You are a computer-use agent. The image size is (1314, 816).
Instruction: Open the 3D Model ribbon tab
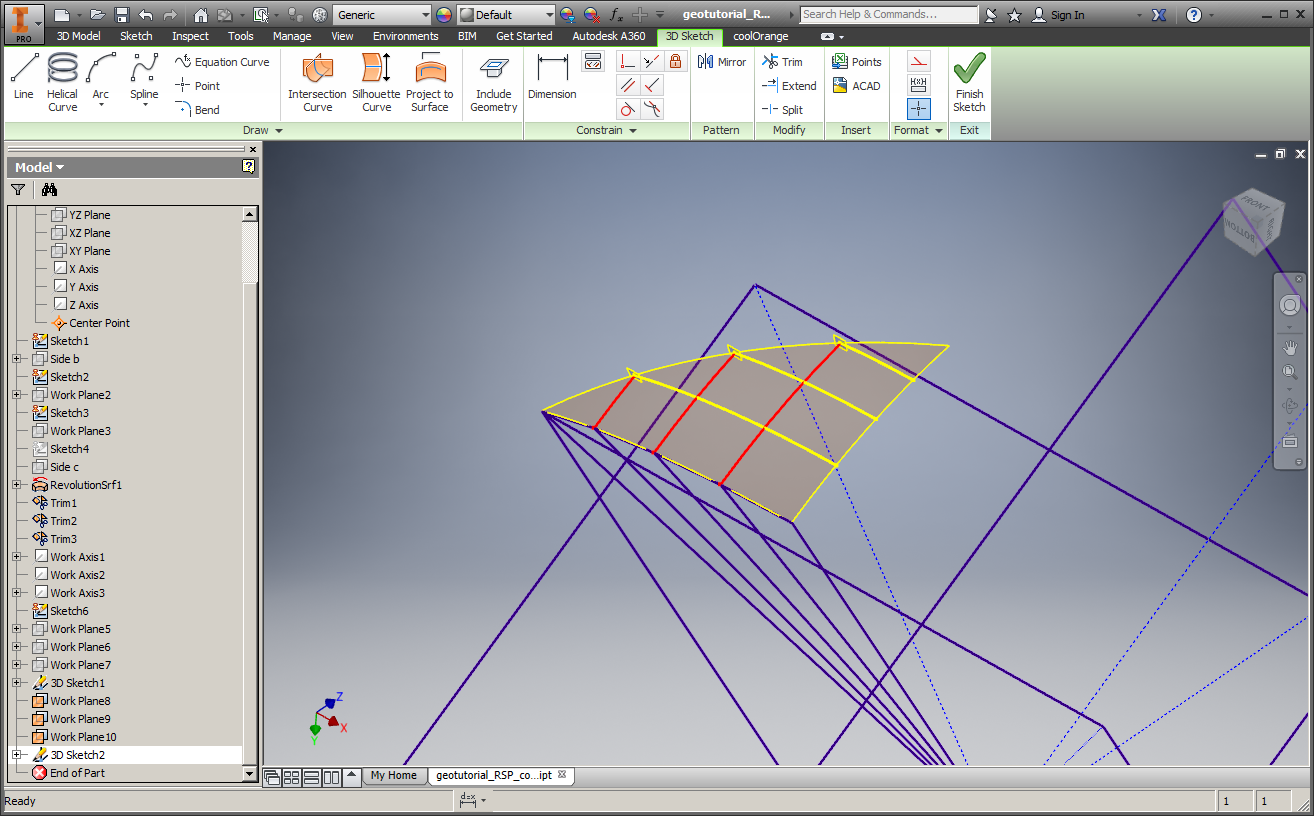[x=78, y=36]
